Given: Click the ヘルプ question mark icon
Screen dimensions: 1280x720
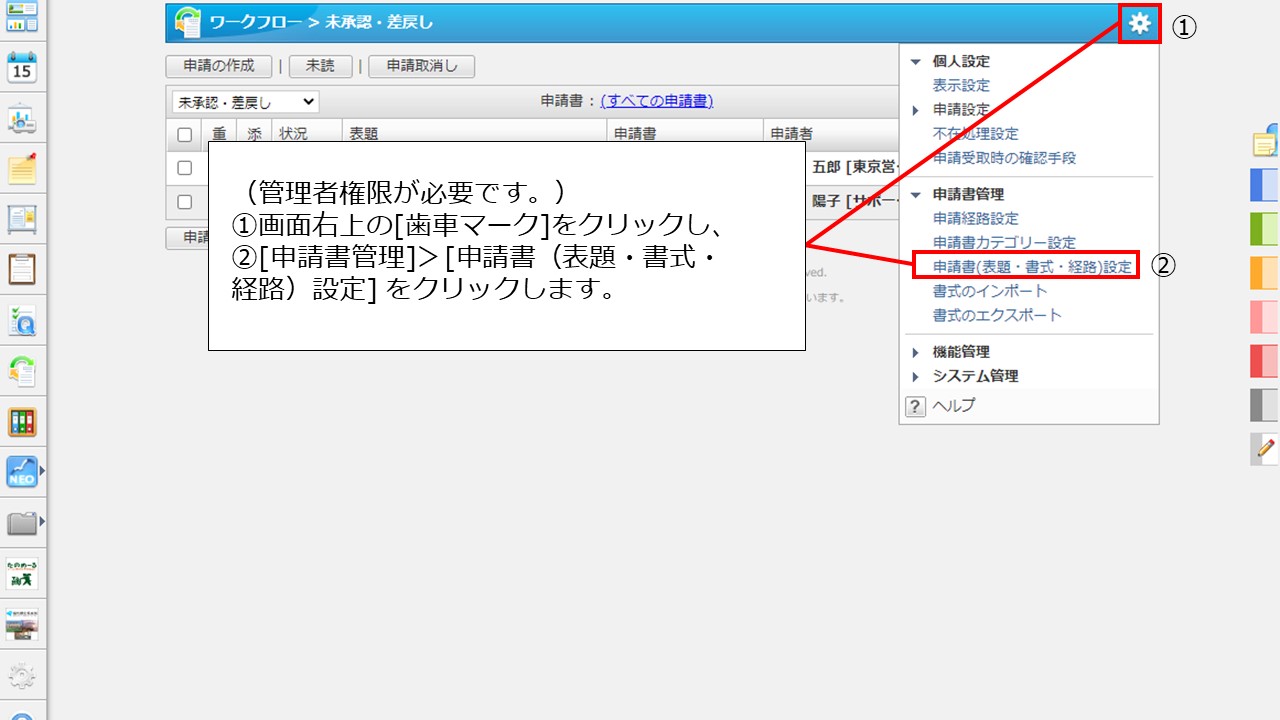Looking at the screenshot, I should pyautogui.click(x=914, y=406).
